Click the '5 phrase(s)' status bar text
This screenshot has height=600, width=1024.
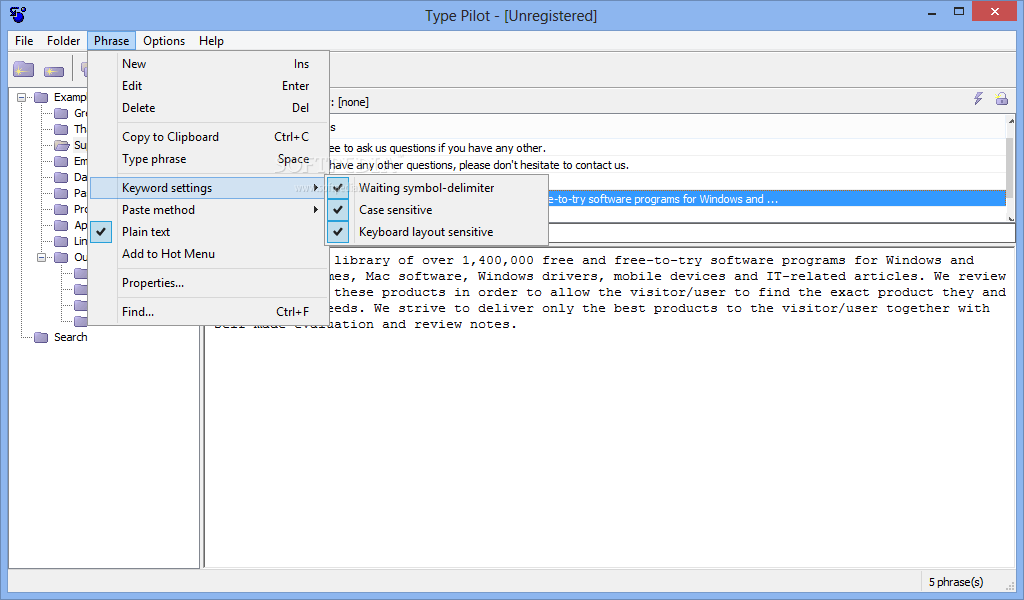[x=955, y=582]
